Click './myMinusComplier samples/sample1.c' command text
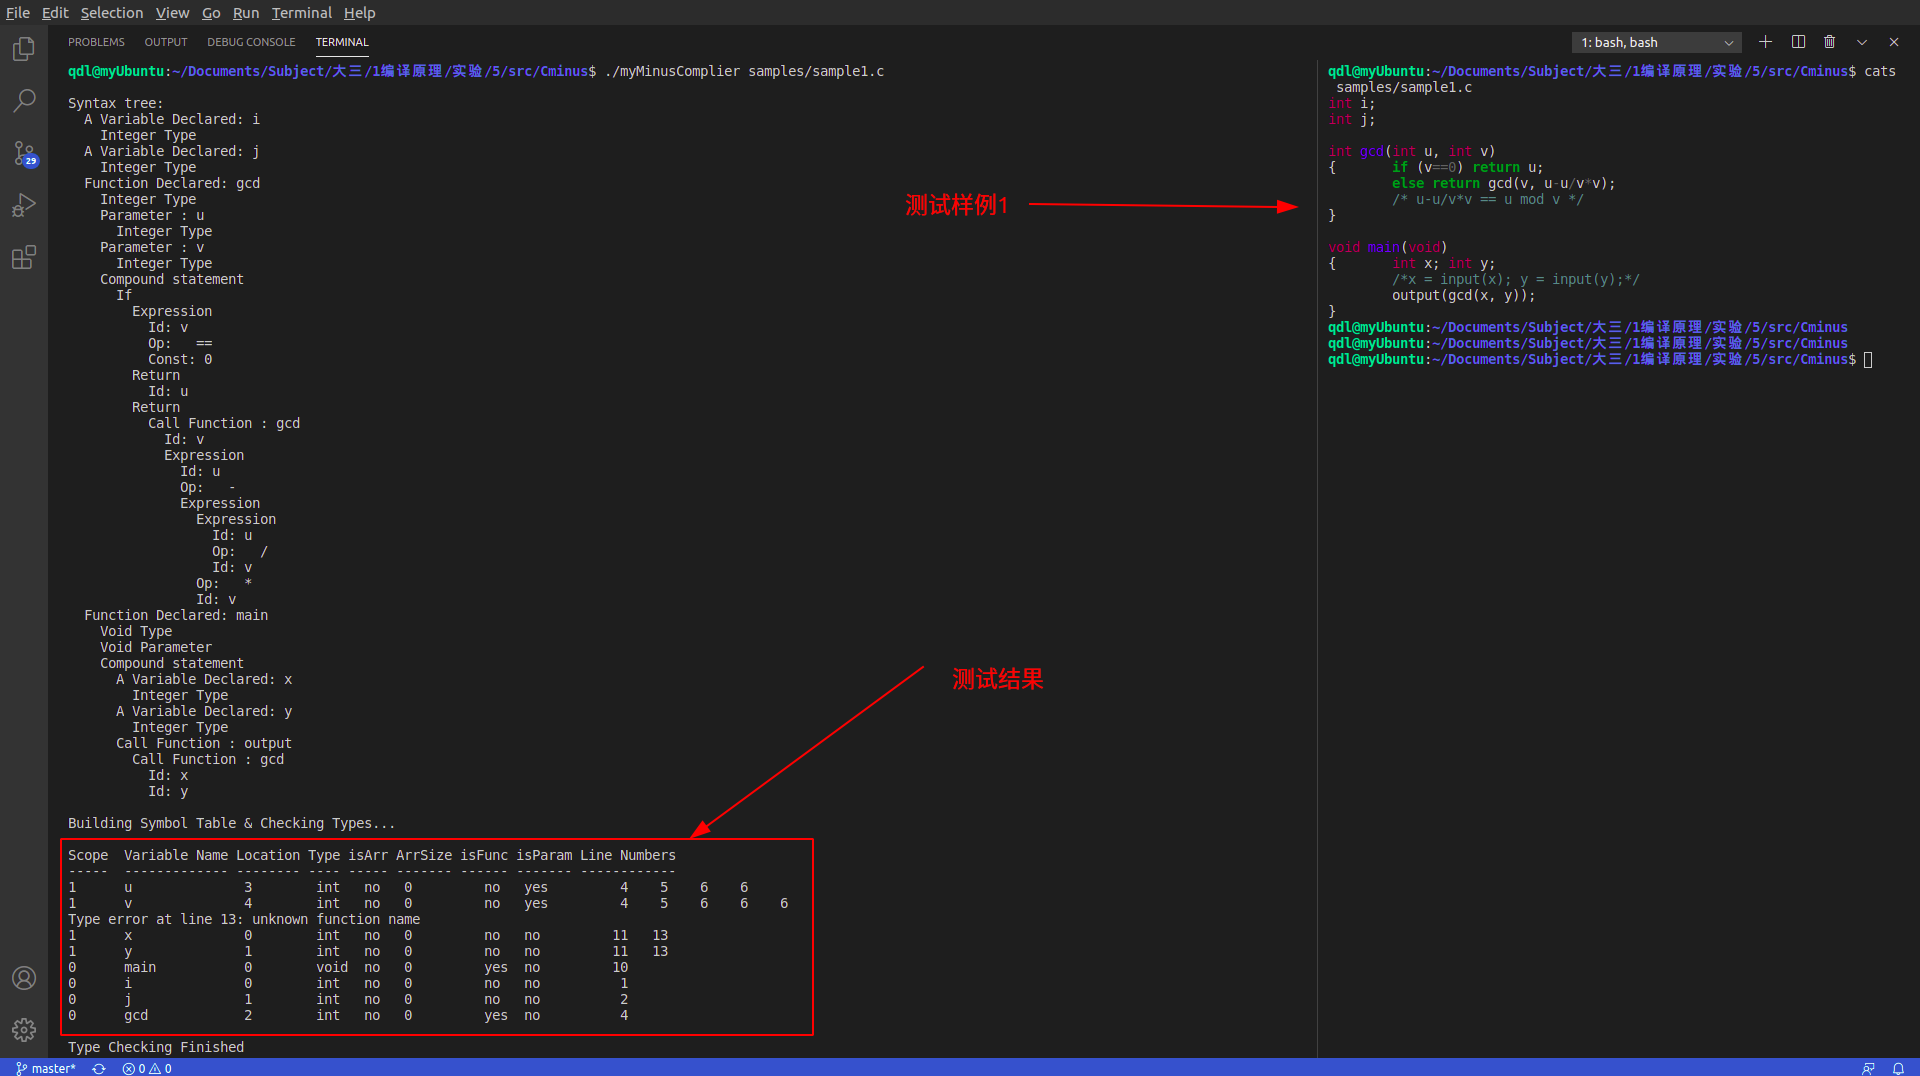This screenshot has height=1076, width=1920. [x=744, y=71]
